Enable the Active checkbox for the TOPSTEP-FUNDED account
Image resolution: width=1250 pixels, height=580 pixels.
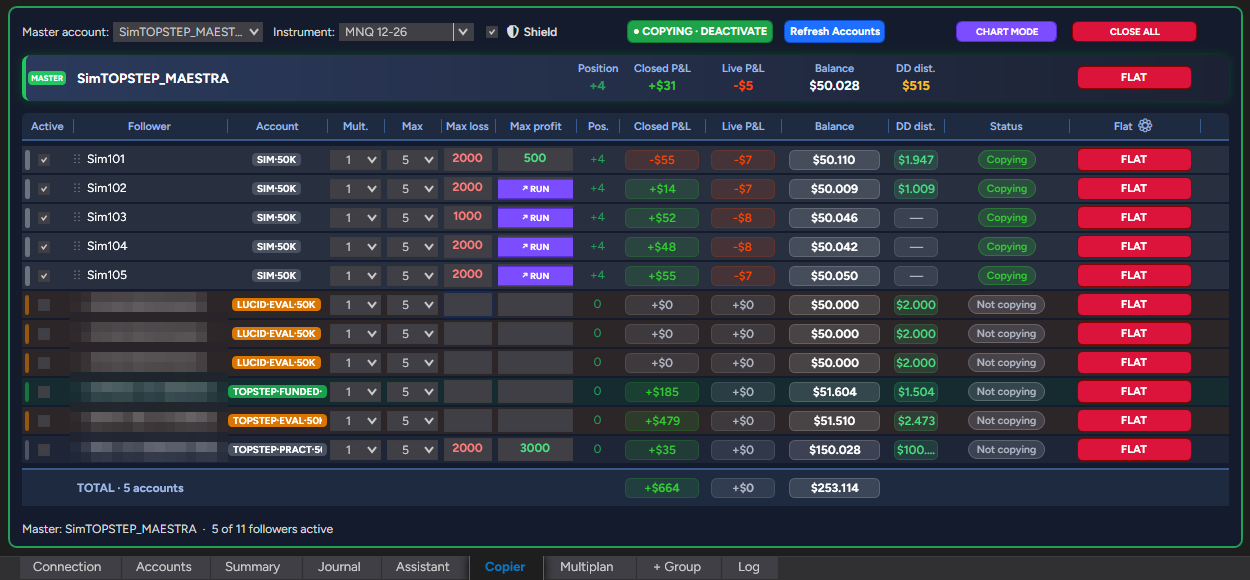point(44,392)
